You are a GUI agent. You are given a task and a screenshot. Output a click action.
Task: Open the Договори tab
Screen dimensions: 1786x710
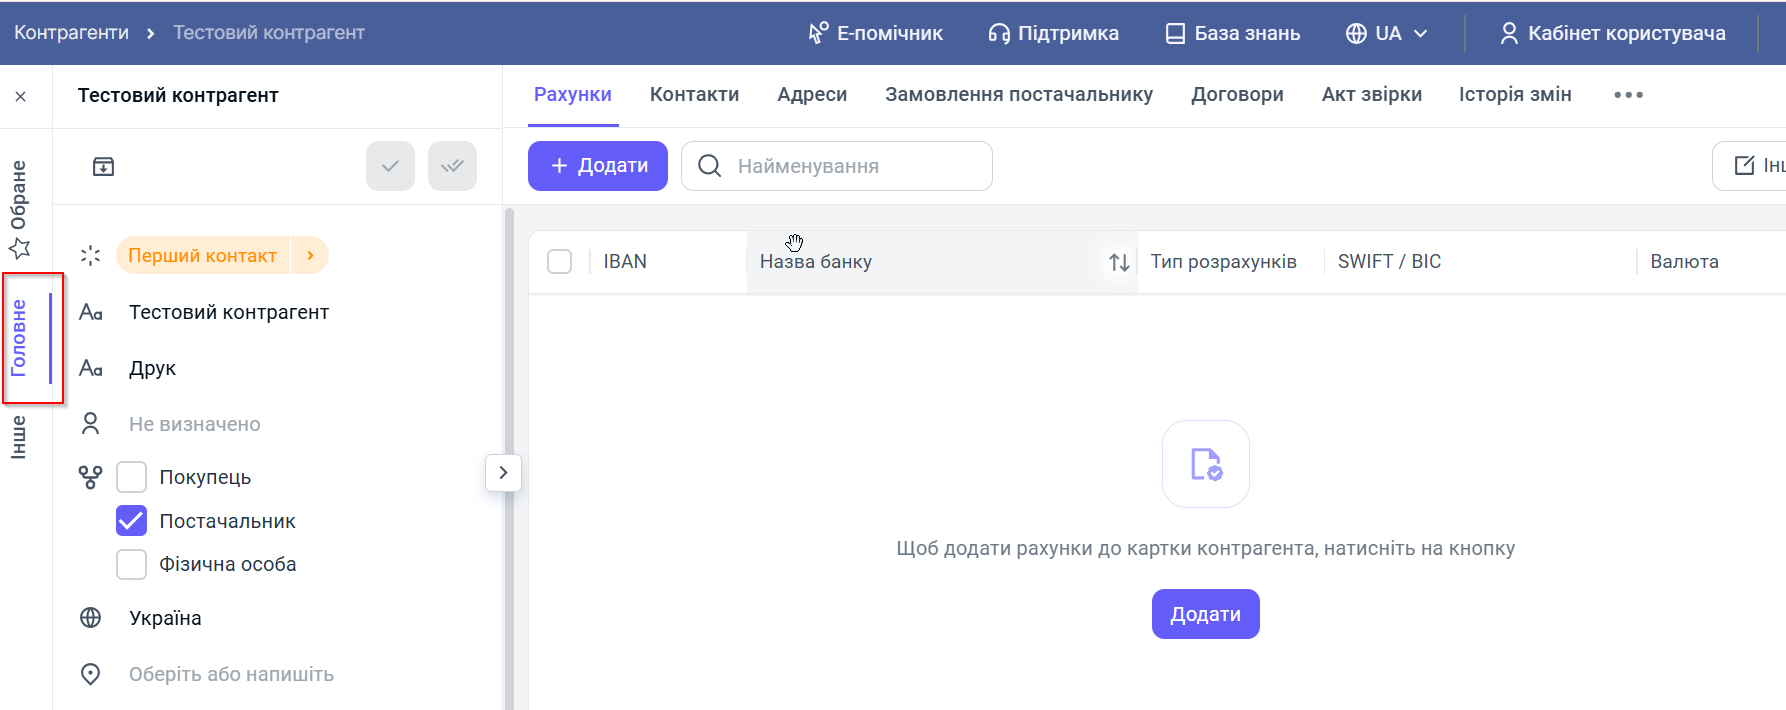click(x=1237, y=95)
